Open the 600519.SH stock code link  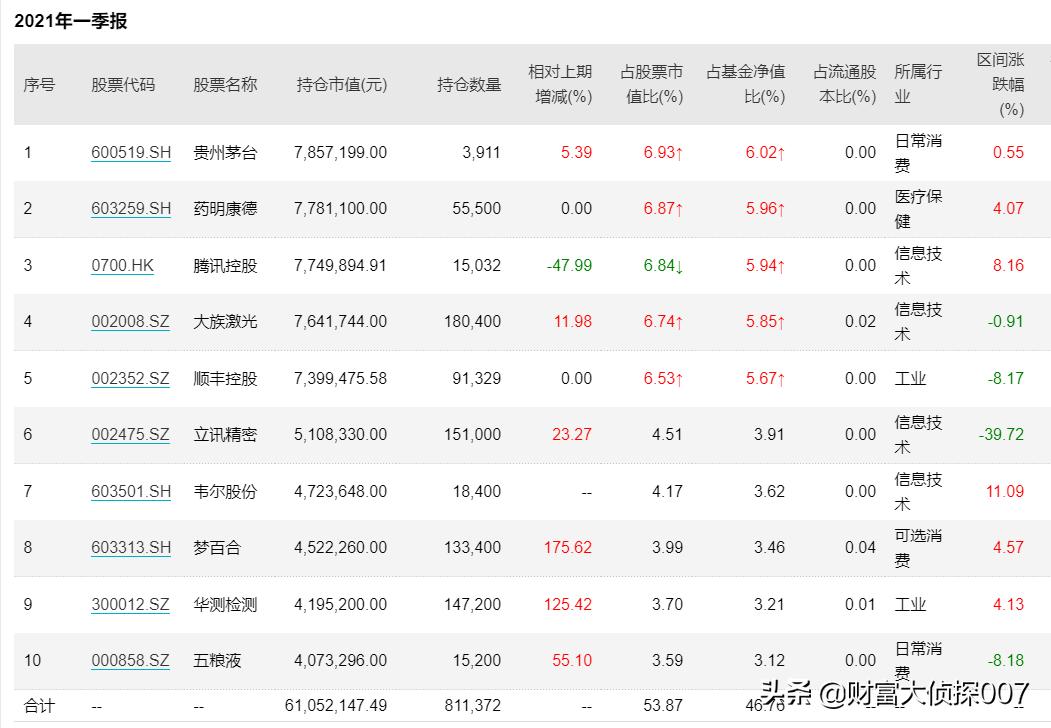[x=130, y=152]
